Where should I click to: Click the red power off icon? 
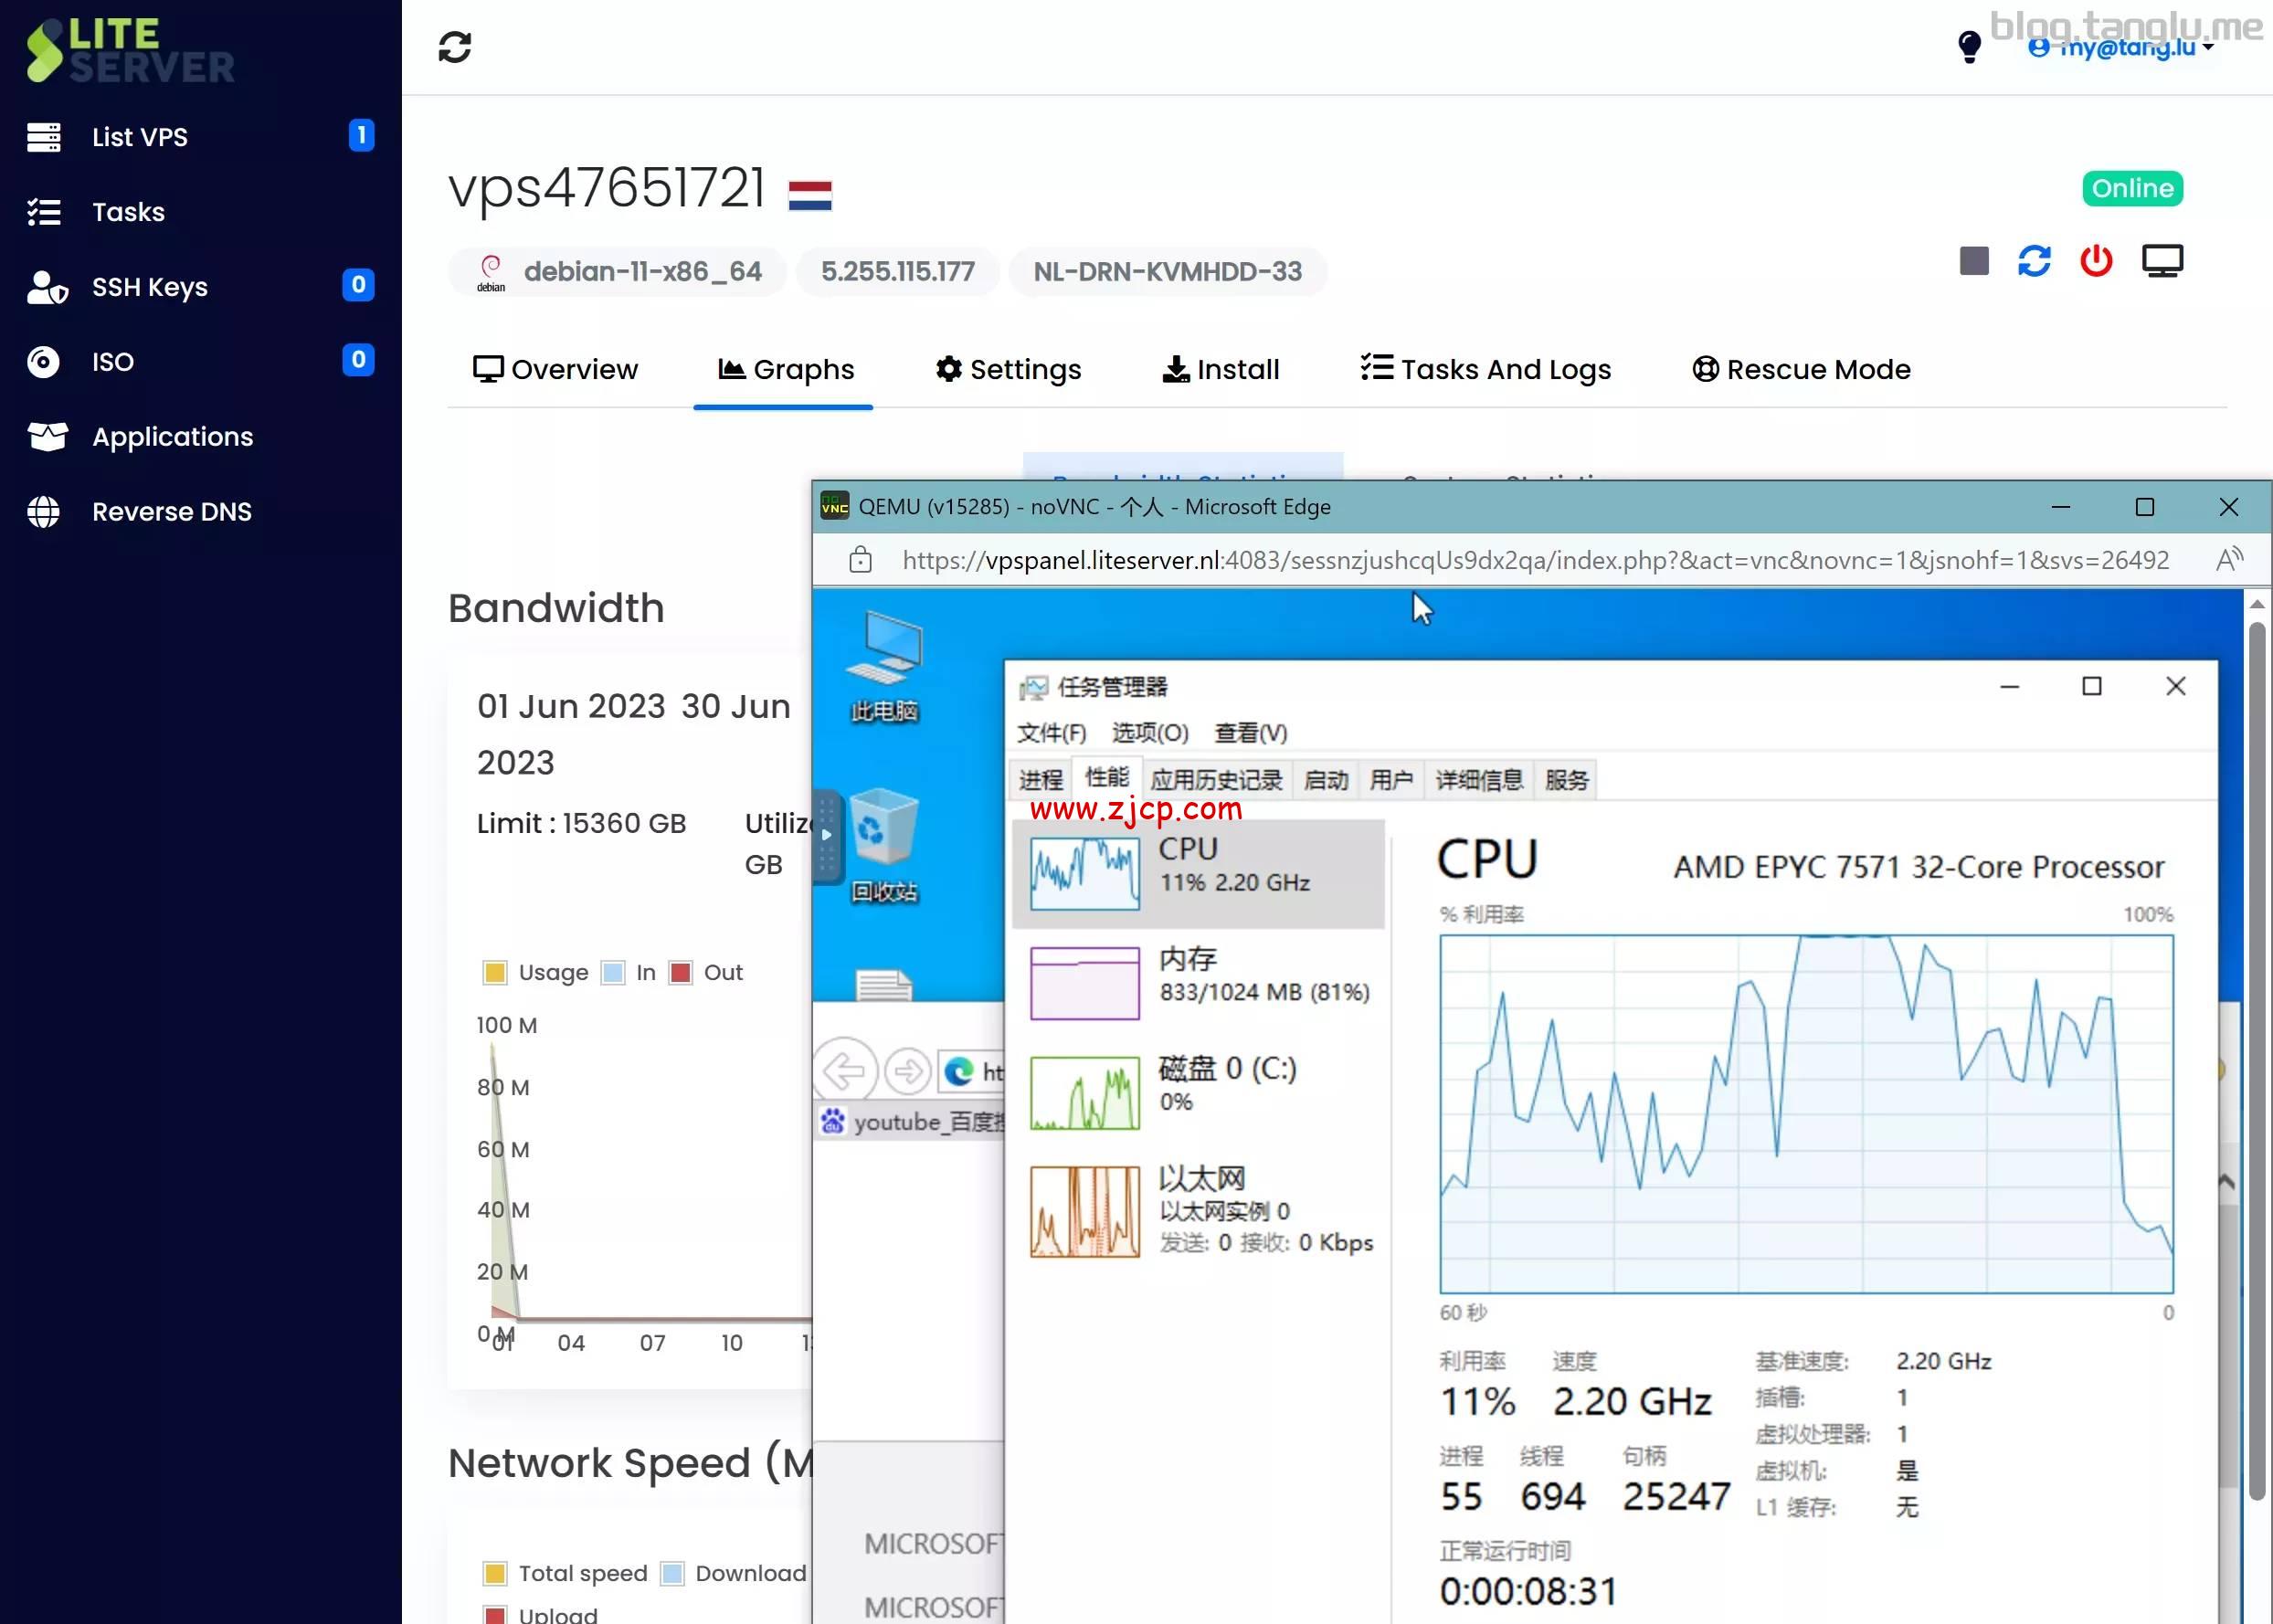(2096, 261)
